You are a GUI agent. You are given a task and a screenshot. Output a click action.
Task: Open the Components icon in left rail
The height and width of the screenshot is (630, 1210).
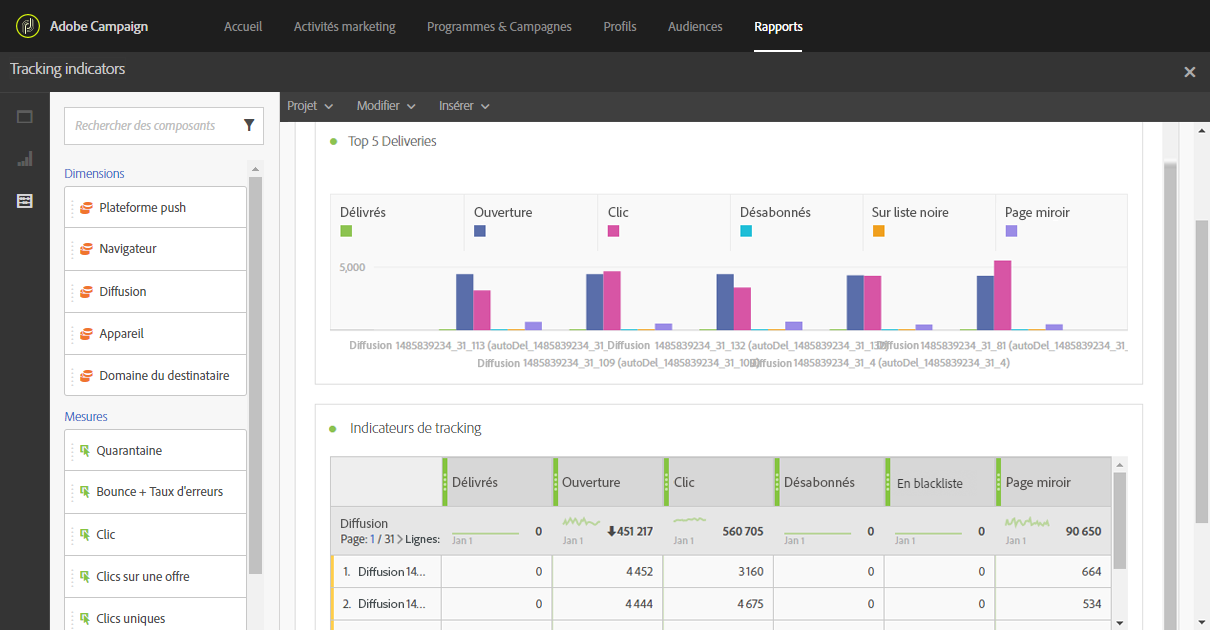(25, 201)
